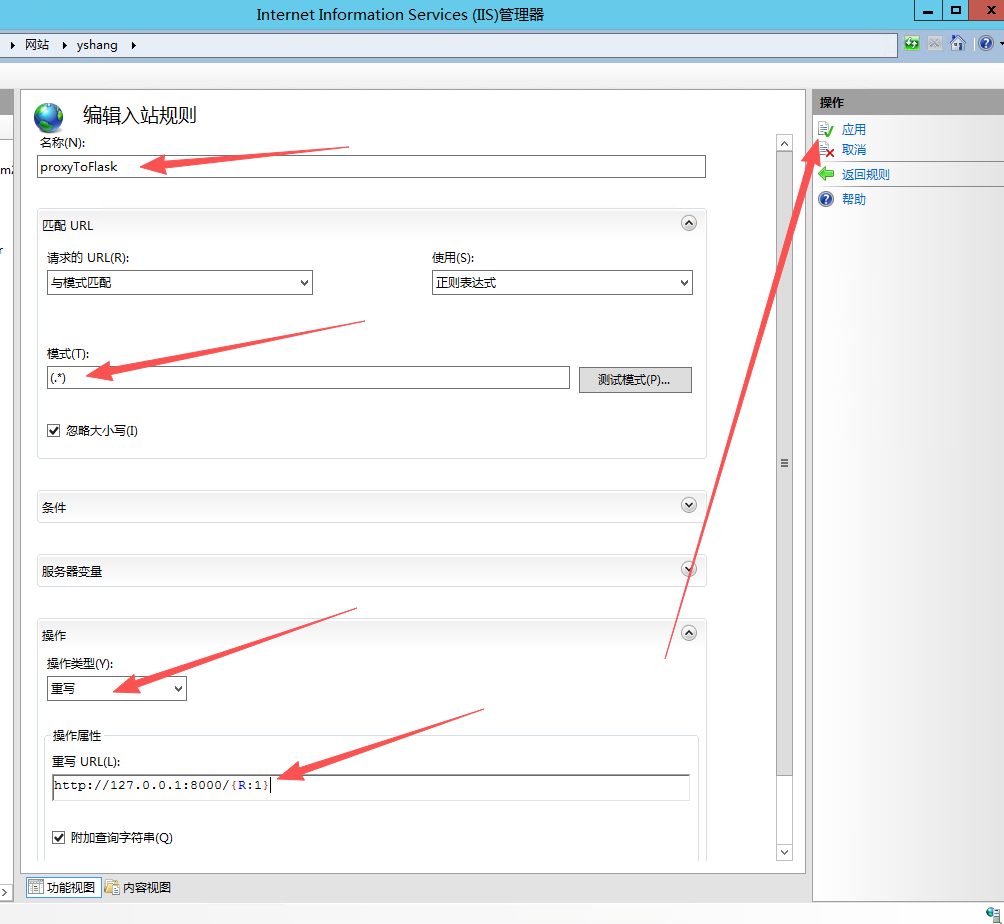1004x924 pixels.
Task: Click the network status icon in the status bar
Action: pyautogui.click(x=994, y=914)
